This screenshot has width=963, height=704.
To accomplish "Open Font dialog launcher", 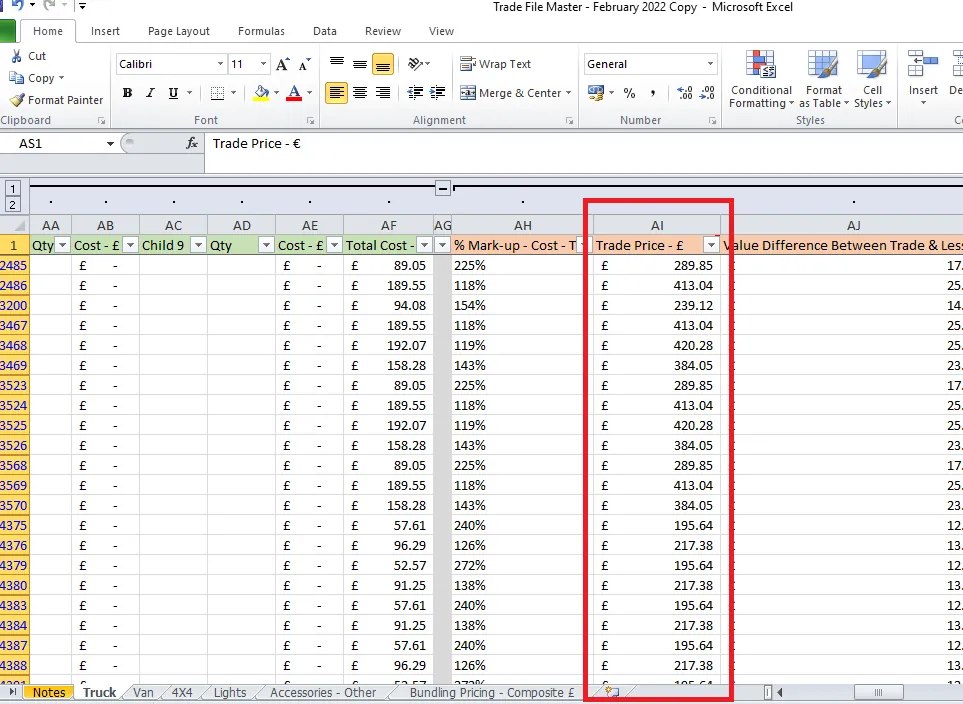I will coord(311,121).
